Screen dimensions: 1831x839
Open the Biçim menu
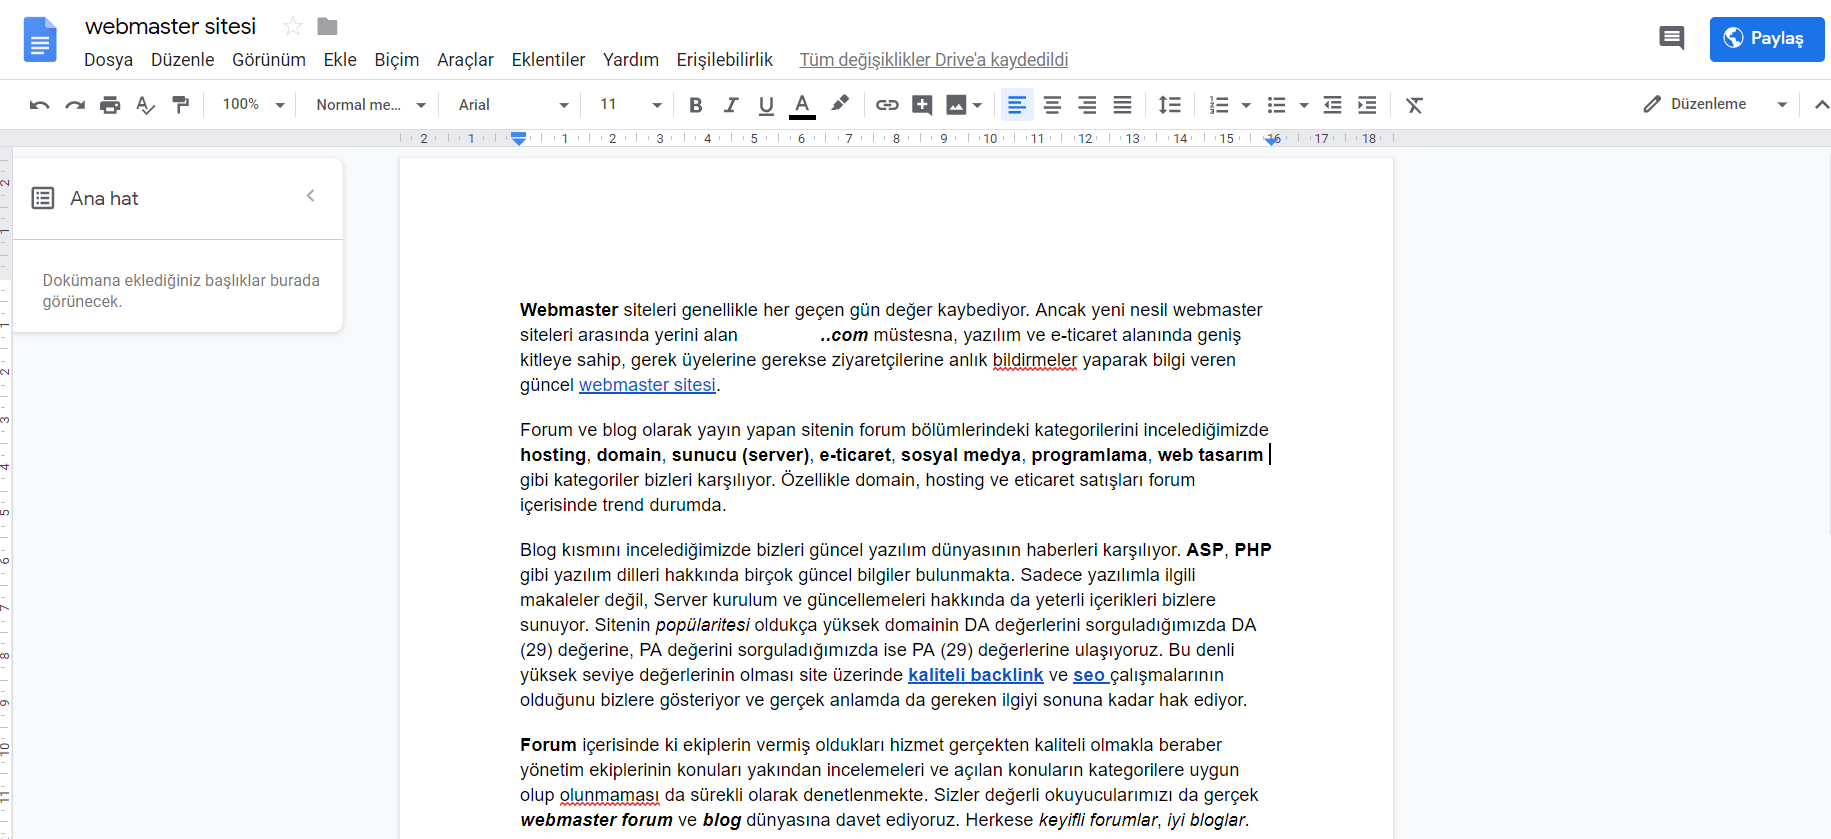point(396,60)
